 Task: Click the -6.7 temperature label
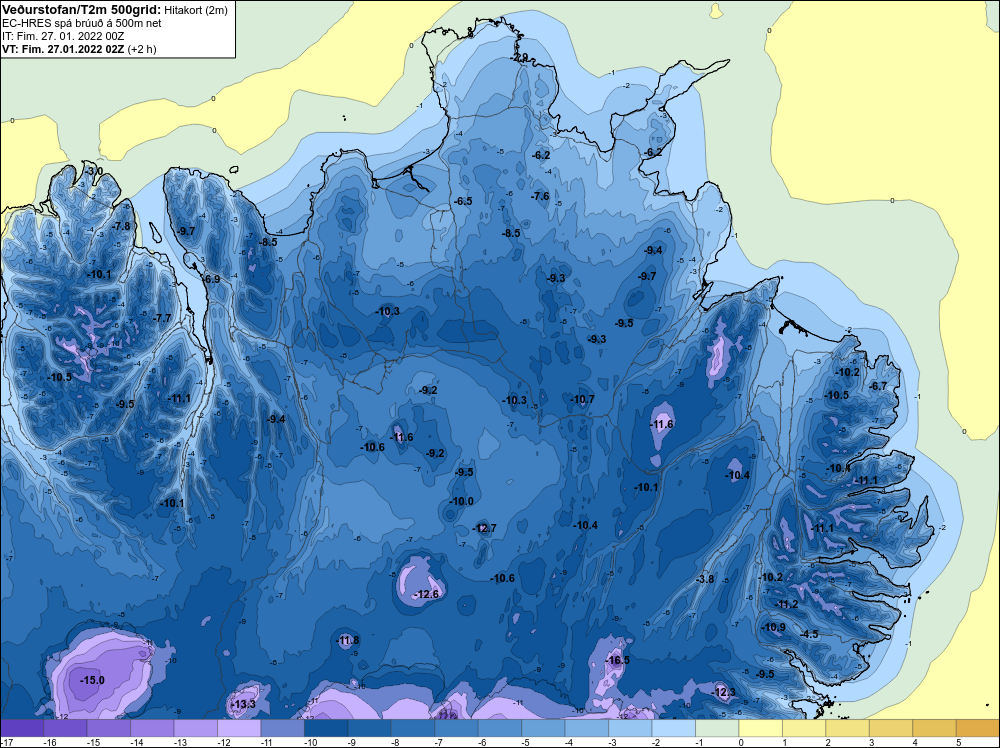(878, 386)
